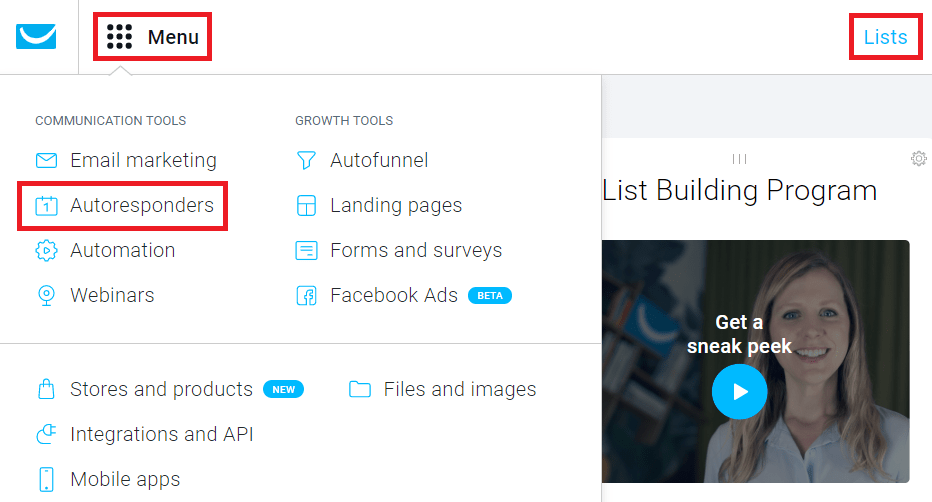932x502 pixels.
Task: Open the Lists link
Action: [x=885, y=38]
